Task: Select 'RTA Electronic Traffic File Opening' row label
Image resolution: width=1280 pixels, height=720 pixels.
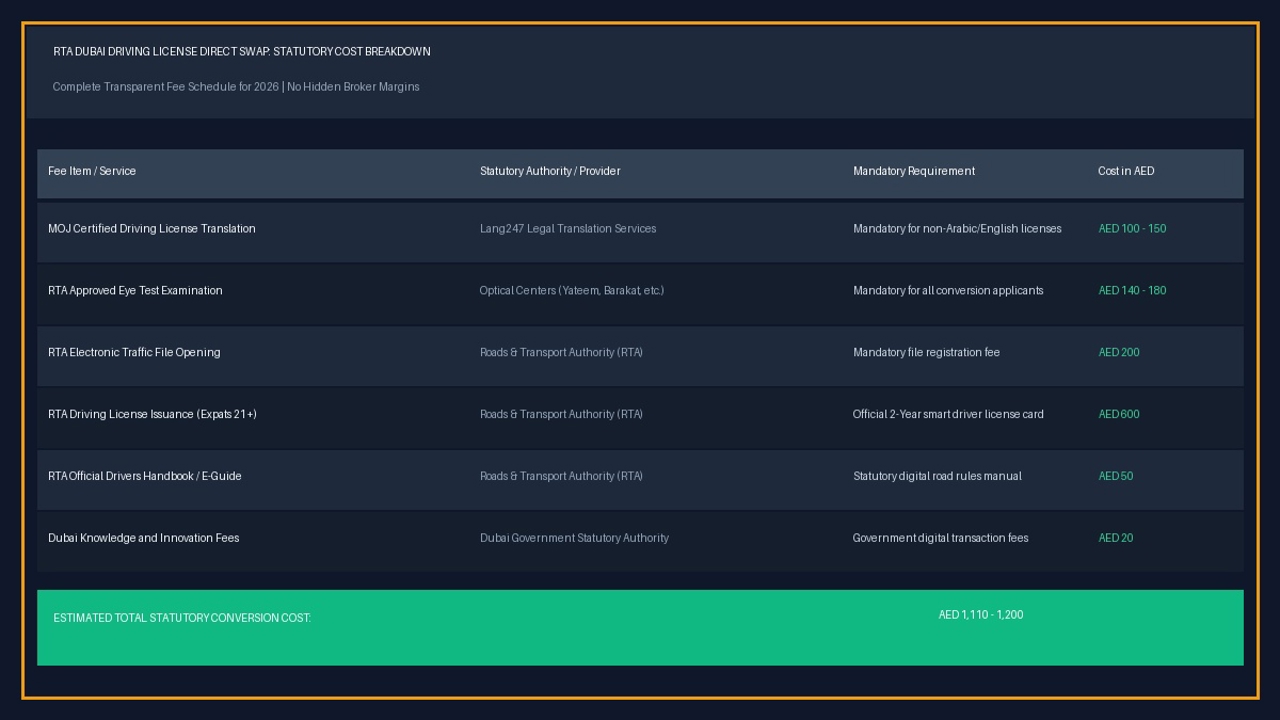Action: point(134,353)
